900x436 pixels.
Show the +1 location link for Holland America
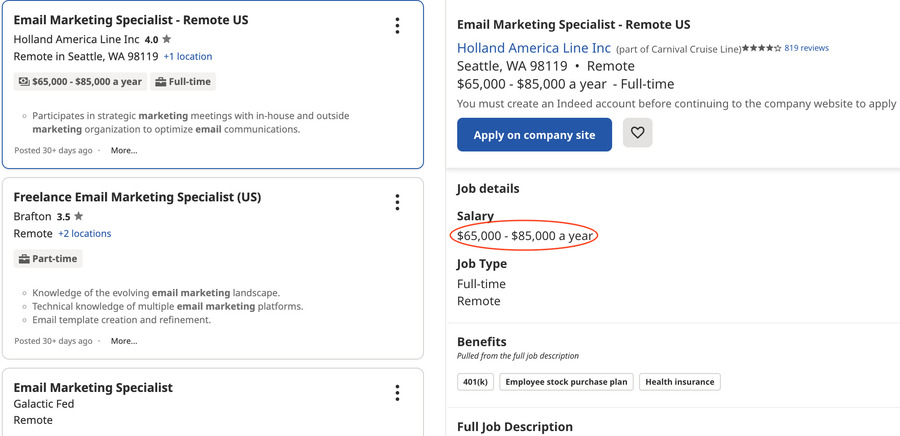tap(188, 56)
